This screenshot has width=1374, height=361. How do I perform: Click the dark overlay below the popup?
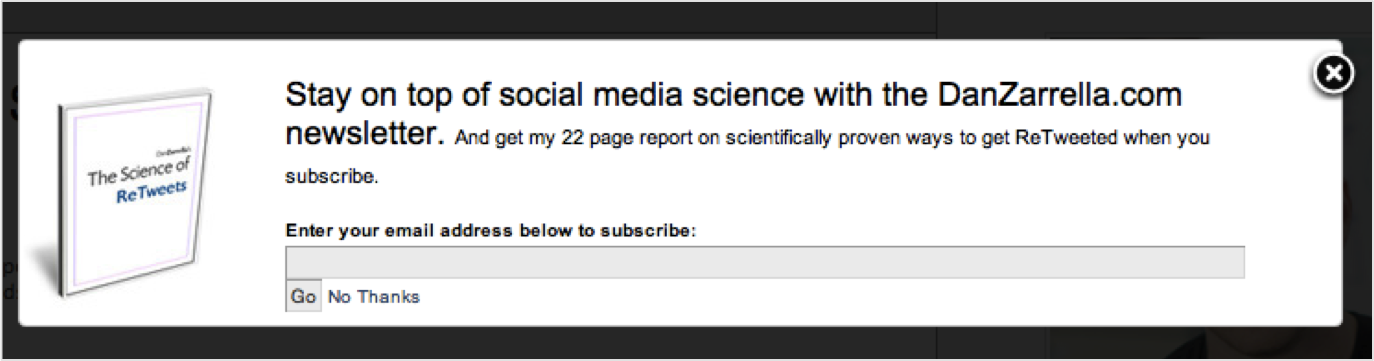(x=680, y=342)
